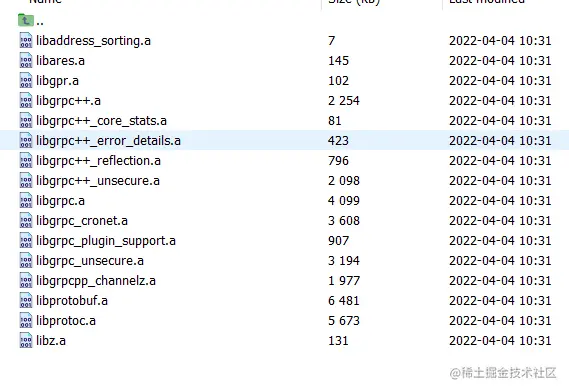The height and width of the screenshot is (392, 569).
Task: Select the highlighted libgrpc++_error_details.a row
Action: pos(284,140)
